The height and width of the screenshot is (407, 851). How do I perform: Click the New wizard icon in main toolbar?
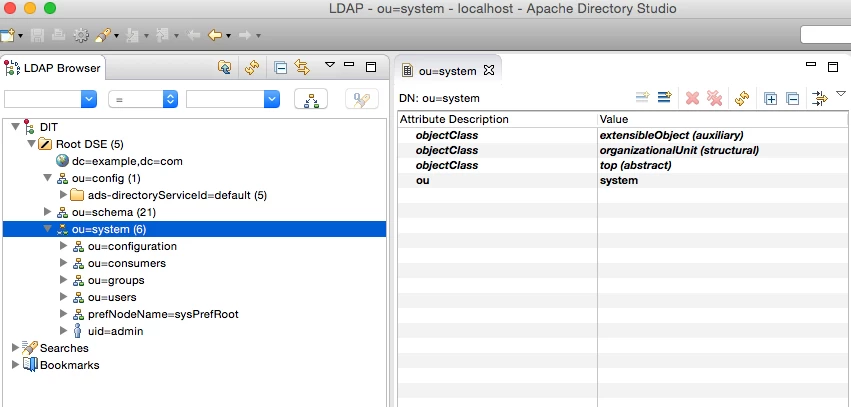click(7, 35)
